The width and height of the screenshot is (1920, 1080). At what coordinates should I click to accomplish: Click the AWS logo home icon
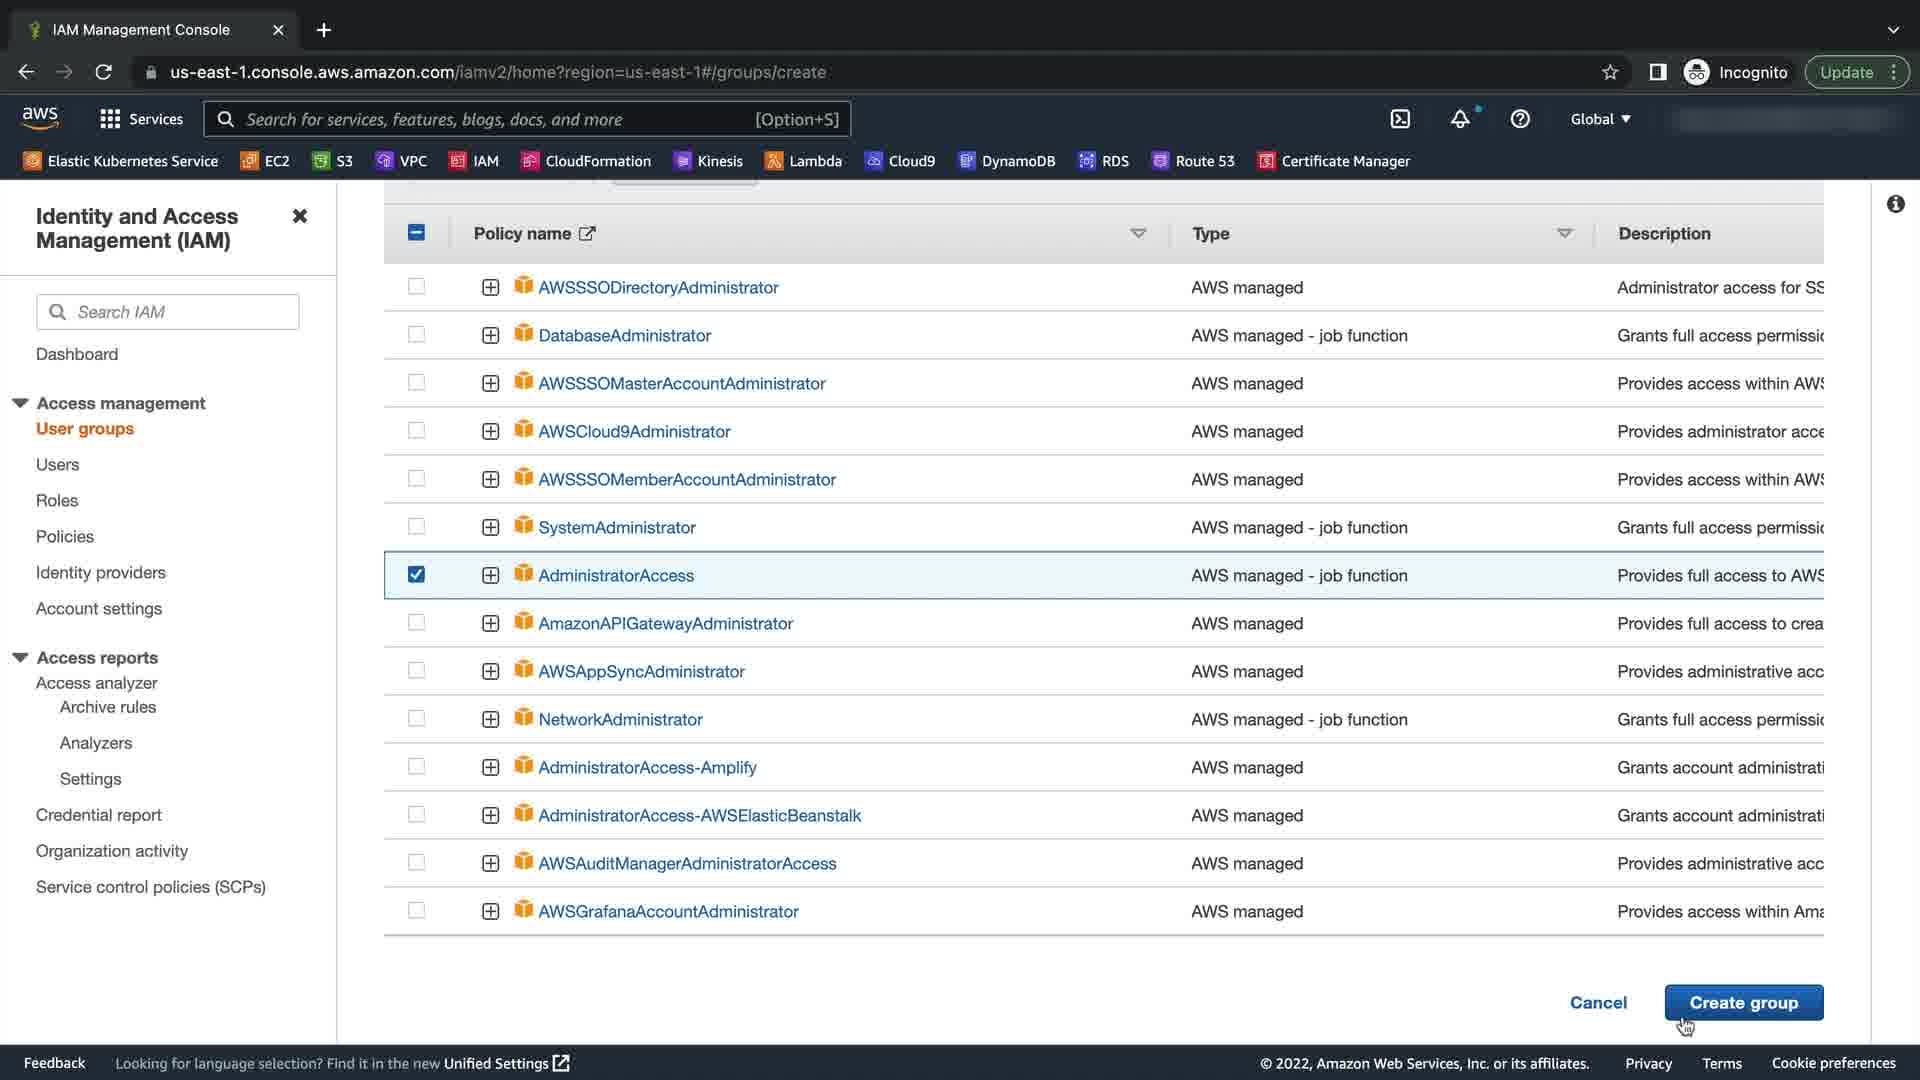pos(40,118)
